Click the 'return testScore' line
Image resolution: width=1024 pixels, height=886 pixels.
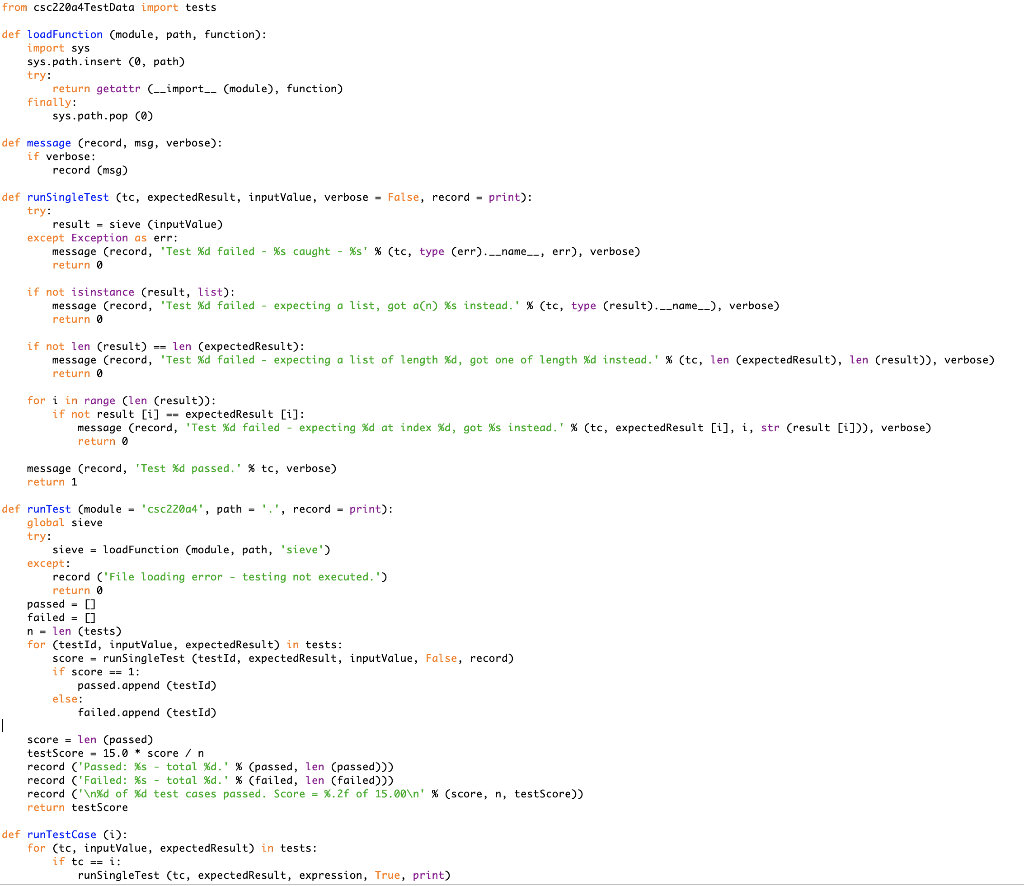tap(77, 808)
